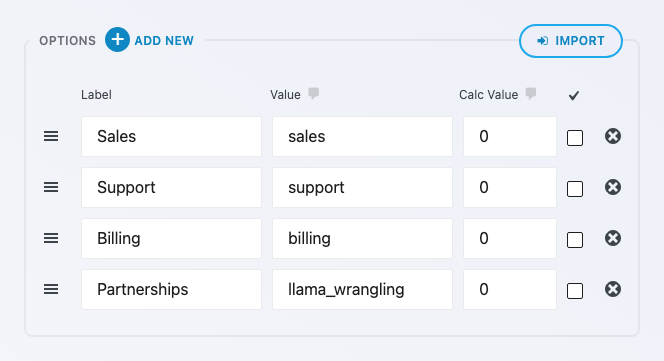This screenshot has height=361, width=664.
Task: Grab the drag handle for Billing row
Action: coord(51,239)
